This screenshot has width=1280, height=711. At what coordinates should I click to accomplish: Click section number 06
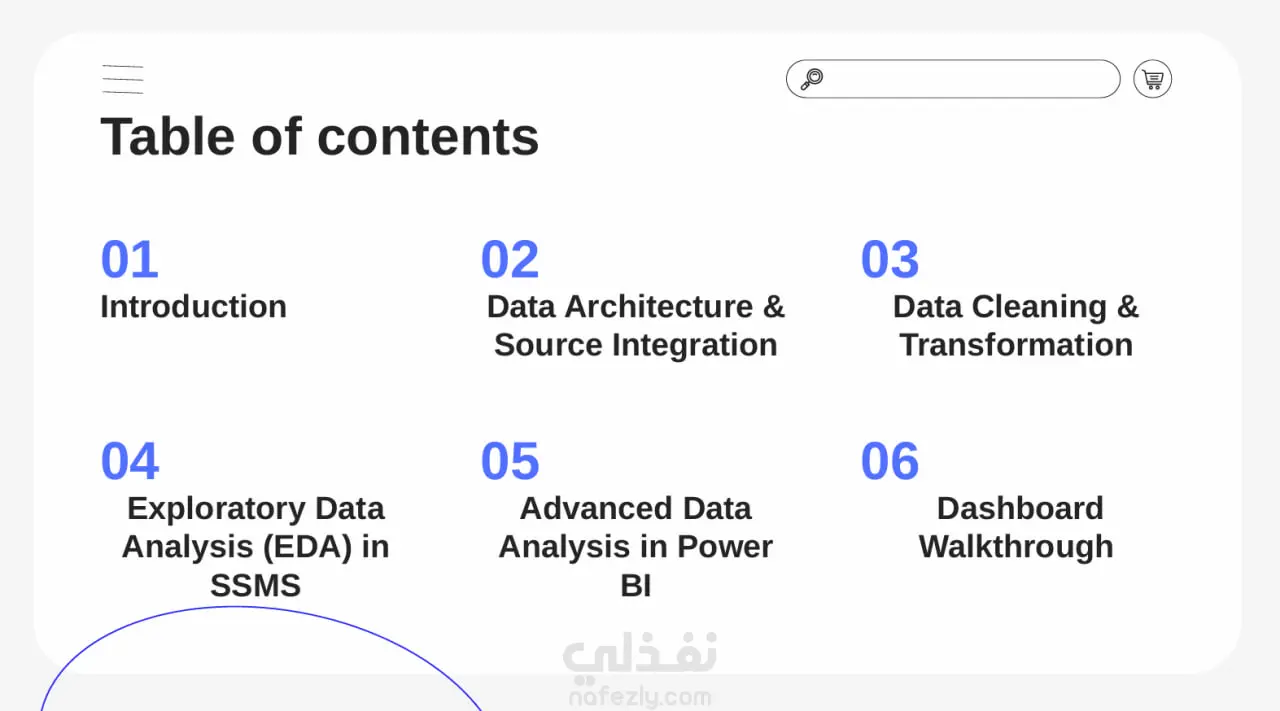click(x=889, y=462)
